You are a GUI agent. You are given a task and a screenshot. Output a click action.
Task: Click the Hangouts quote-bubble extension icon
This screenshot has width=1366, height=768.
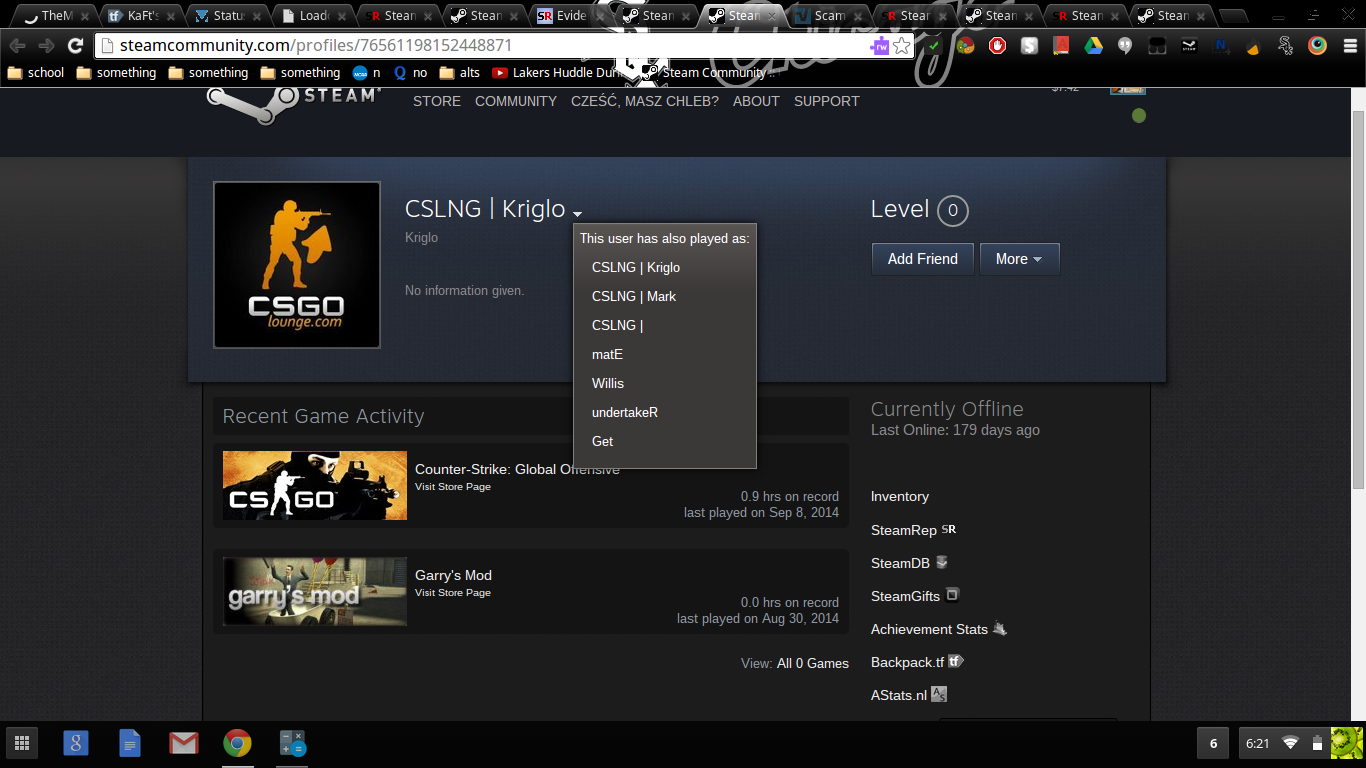point(1125,46)
